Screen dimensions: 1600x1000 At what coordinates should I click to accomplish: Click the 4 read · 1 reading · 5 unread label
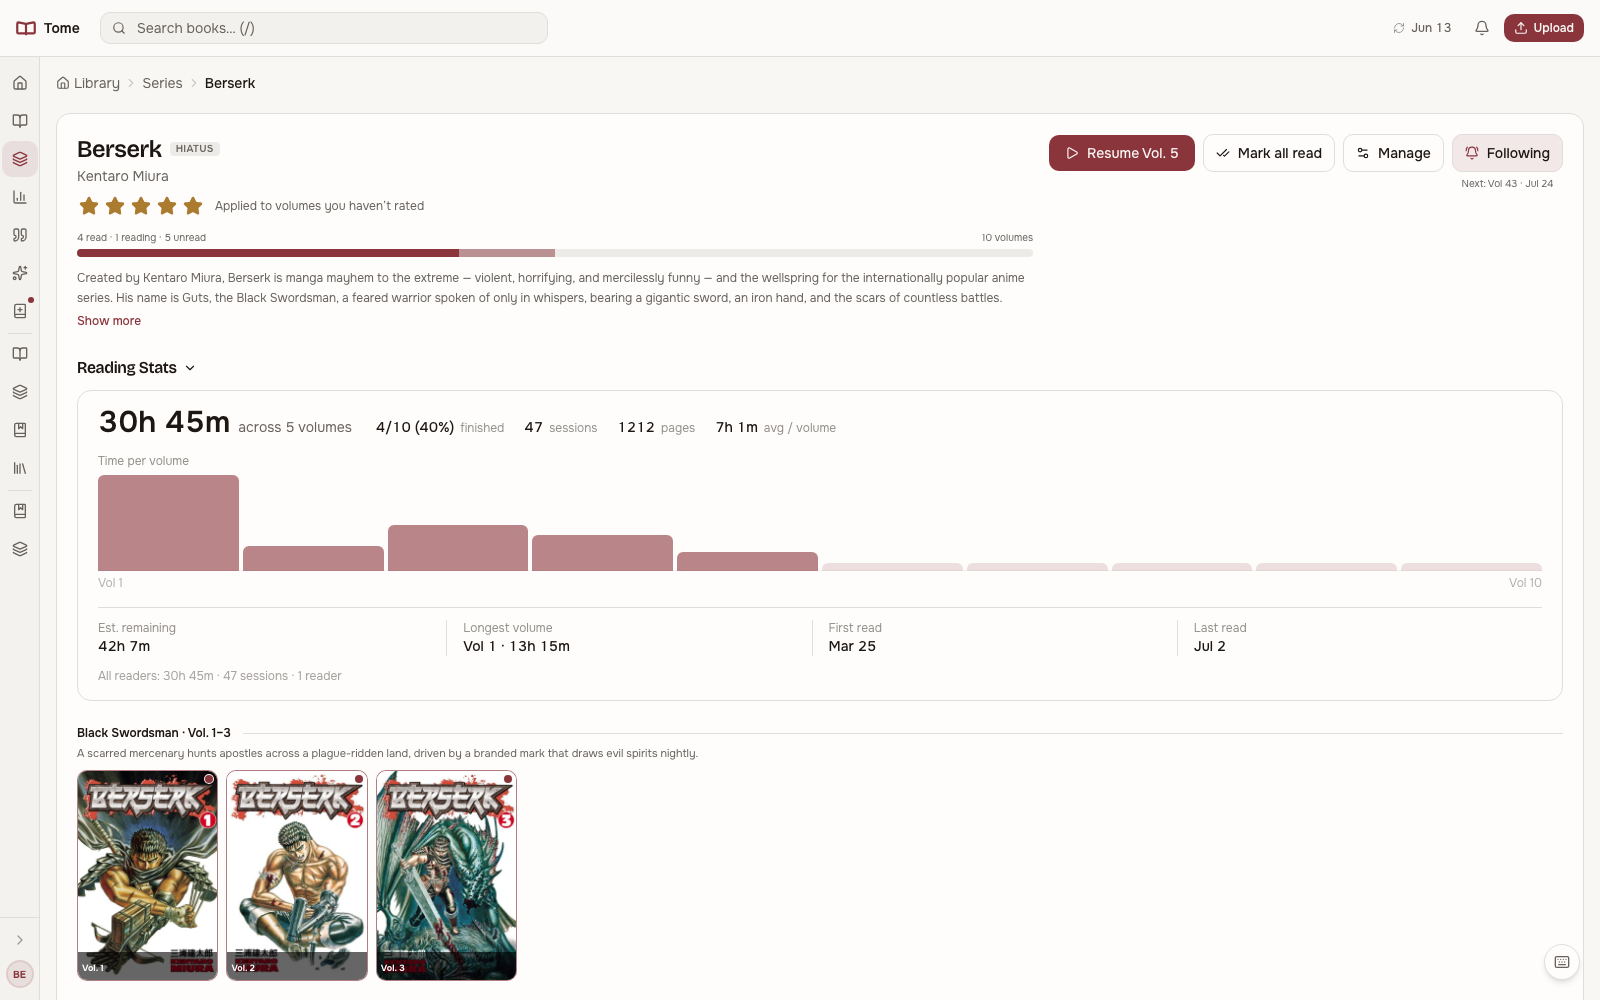click(141, 238)
